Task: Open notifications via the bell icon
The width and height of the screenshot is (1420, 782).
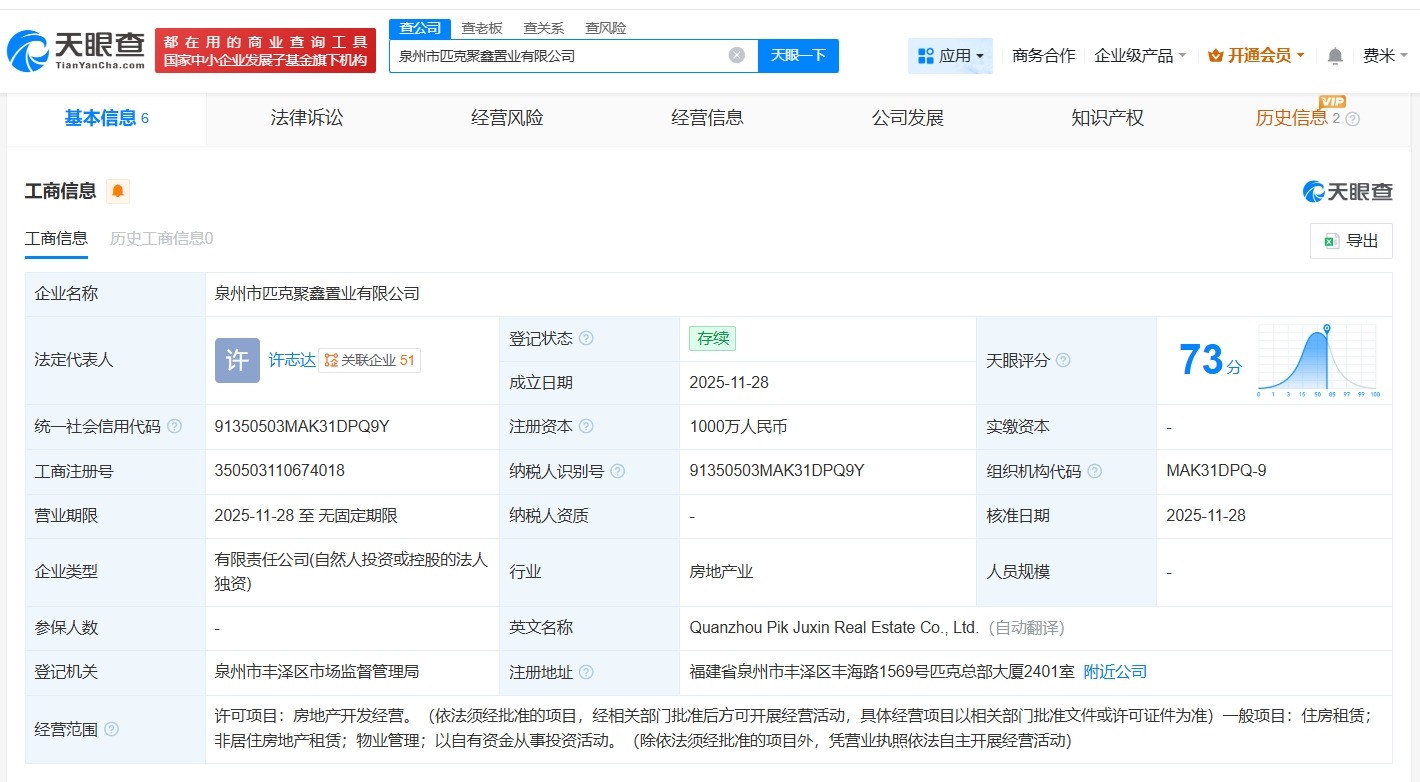Action: pyautogui.click(x=1334, y=56)
